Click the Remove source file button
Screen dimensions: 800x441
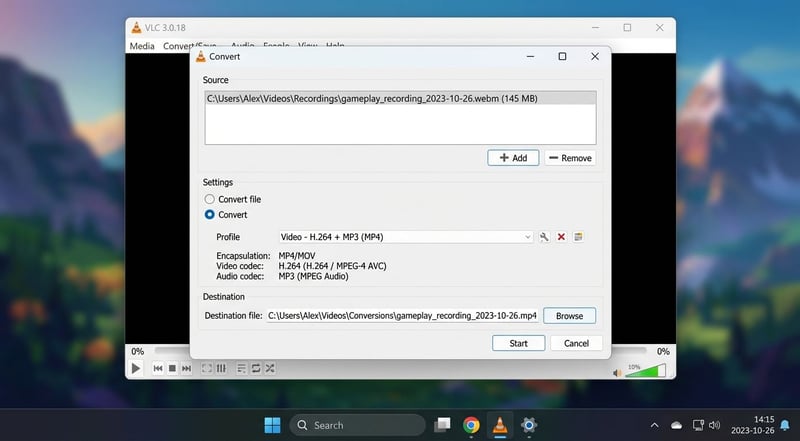pos(570,158)
